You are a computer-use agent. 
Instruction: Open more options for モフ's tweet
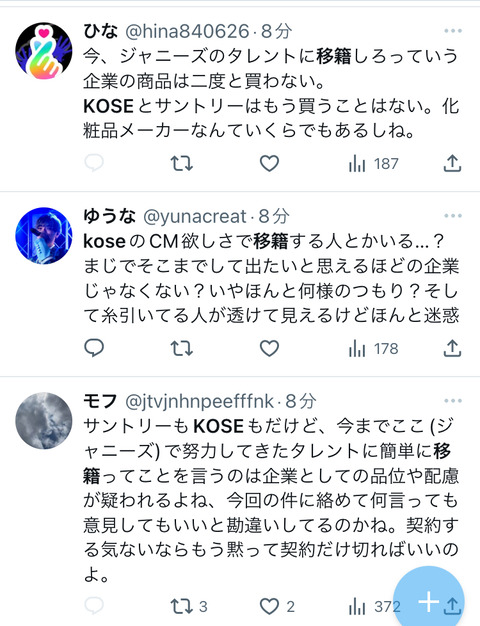tap(453, 400)
